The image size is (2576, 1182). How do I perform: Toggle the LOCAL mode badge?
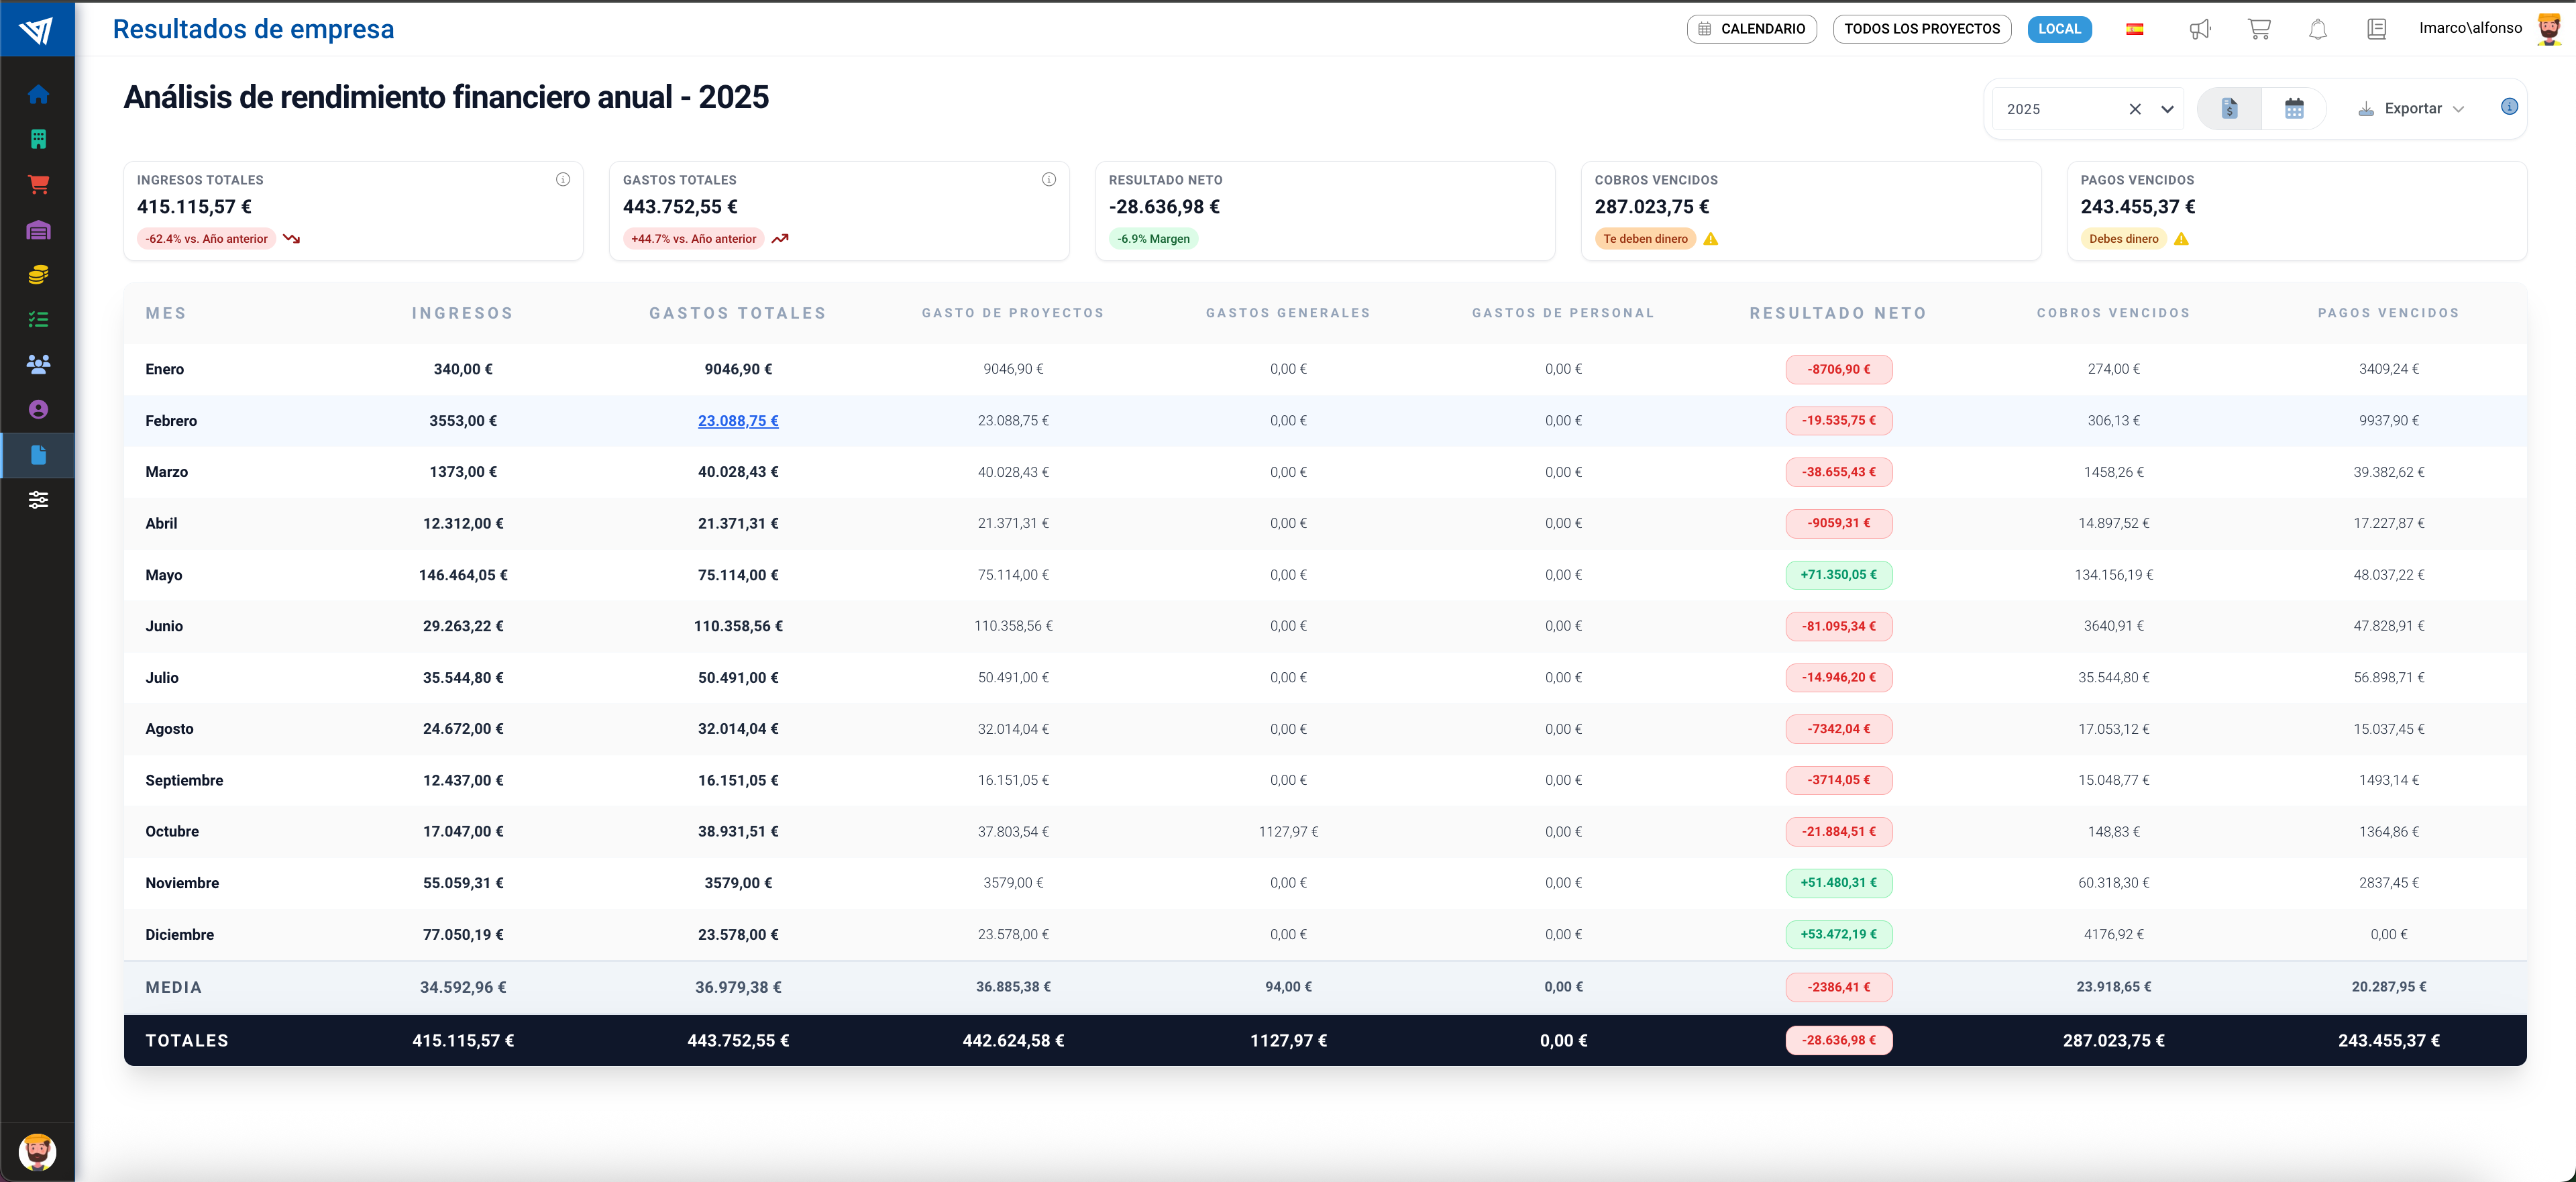pyautogui.click(x=2059, y=29)
